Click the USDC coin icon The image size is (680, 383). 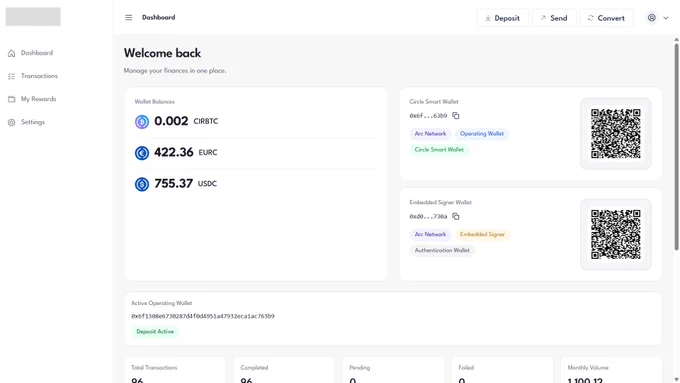click(142, 184)
